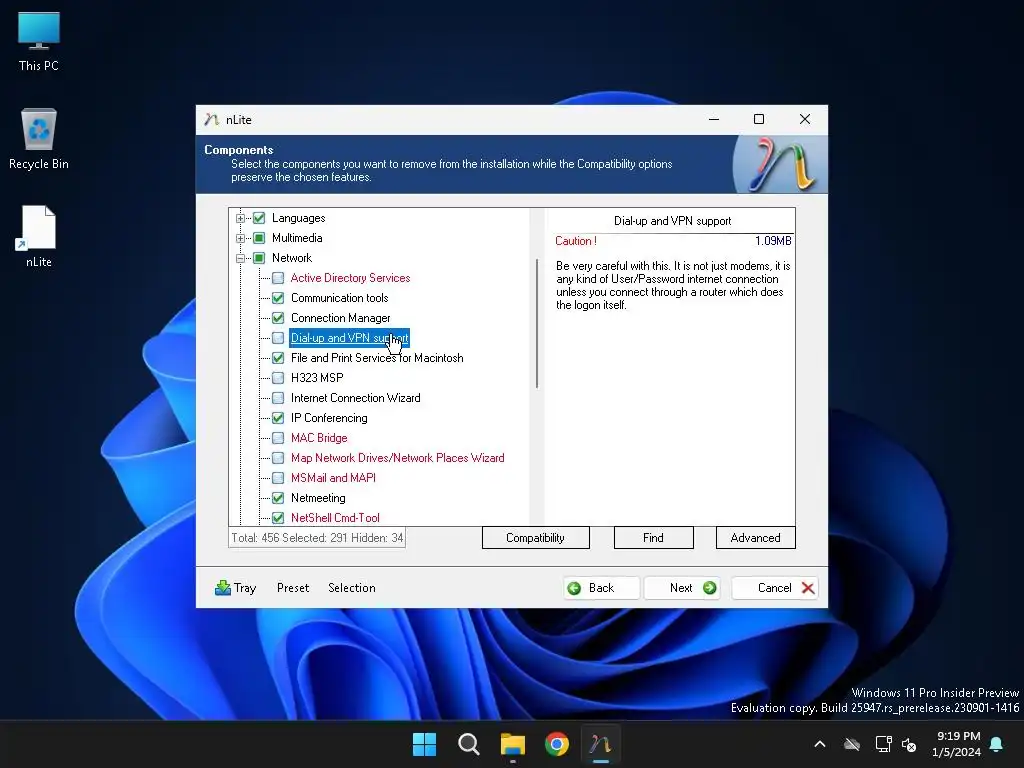Image resolution: width=1024 pixels, height=768 pixels.
Task: Select MSMail and MAPI label
Action: [x=333, y=478]
